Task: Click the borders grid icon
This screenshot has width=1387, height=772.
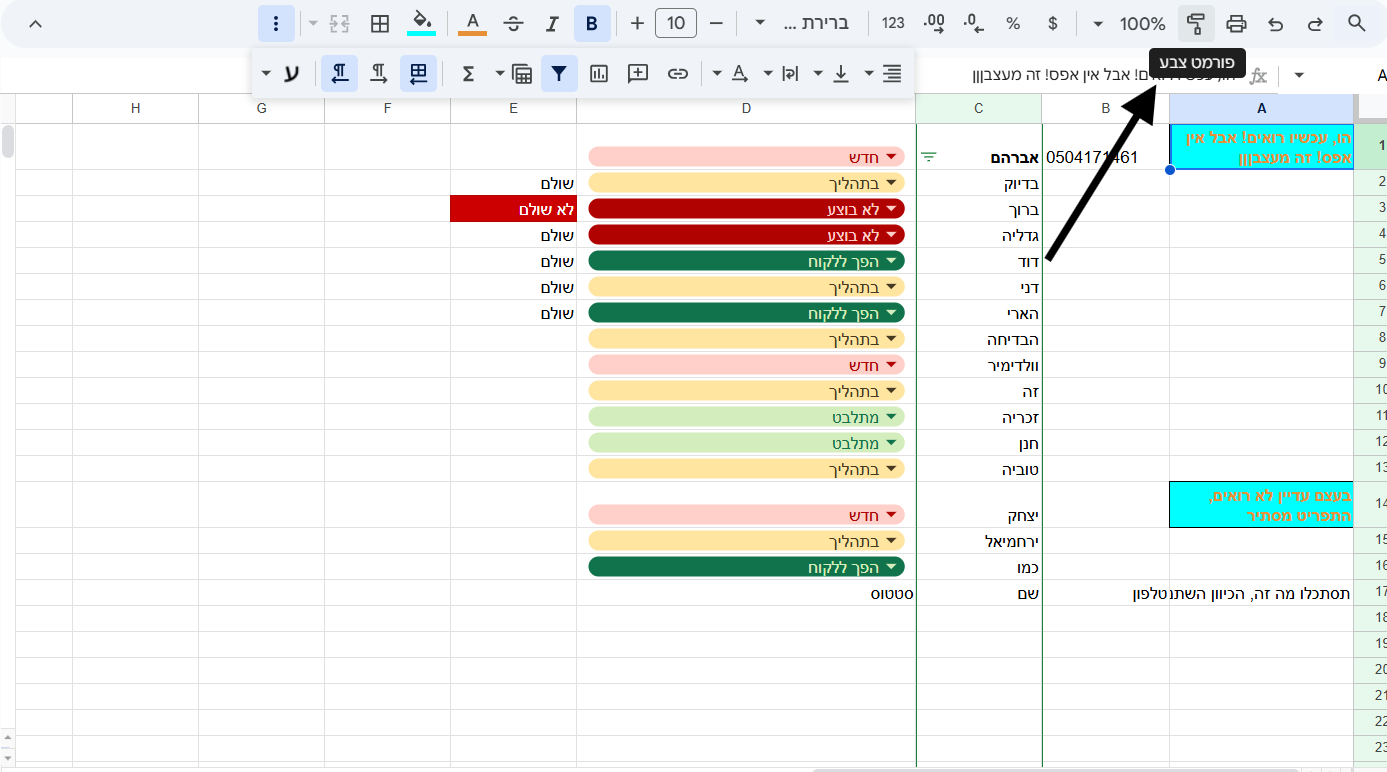Action: coord(380,23)
